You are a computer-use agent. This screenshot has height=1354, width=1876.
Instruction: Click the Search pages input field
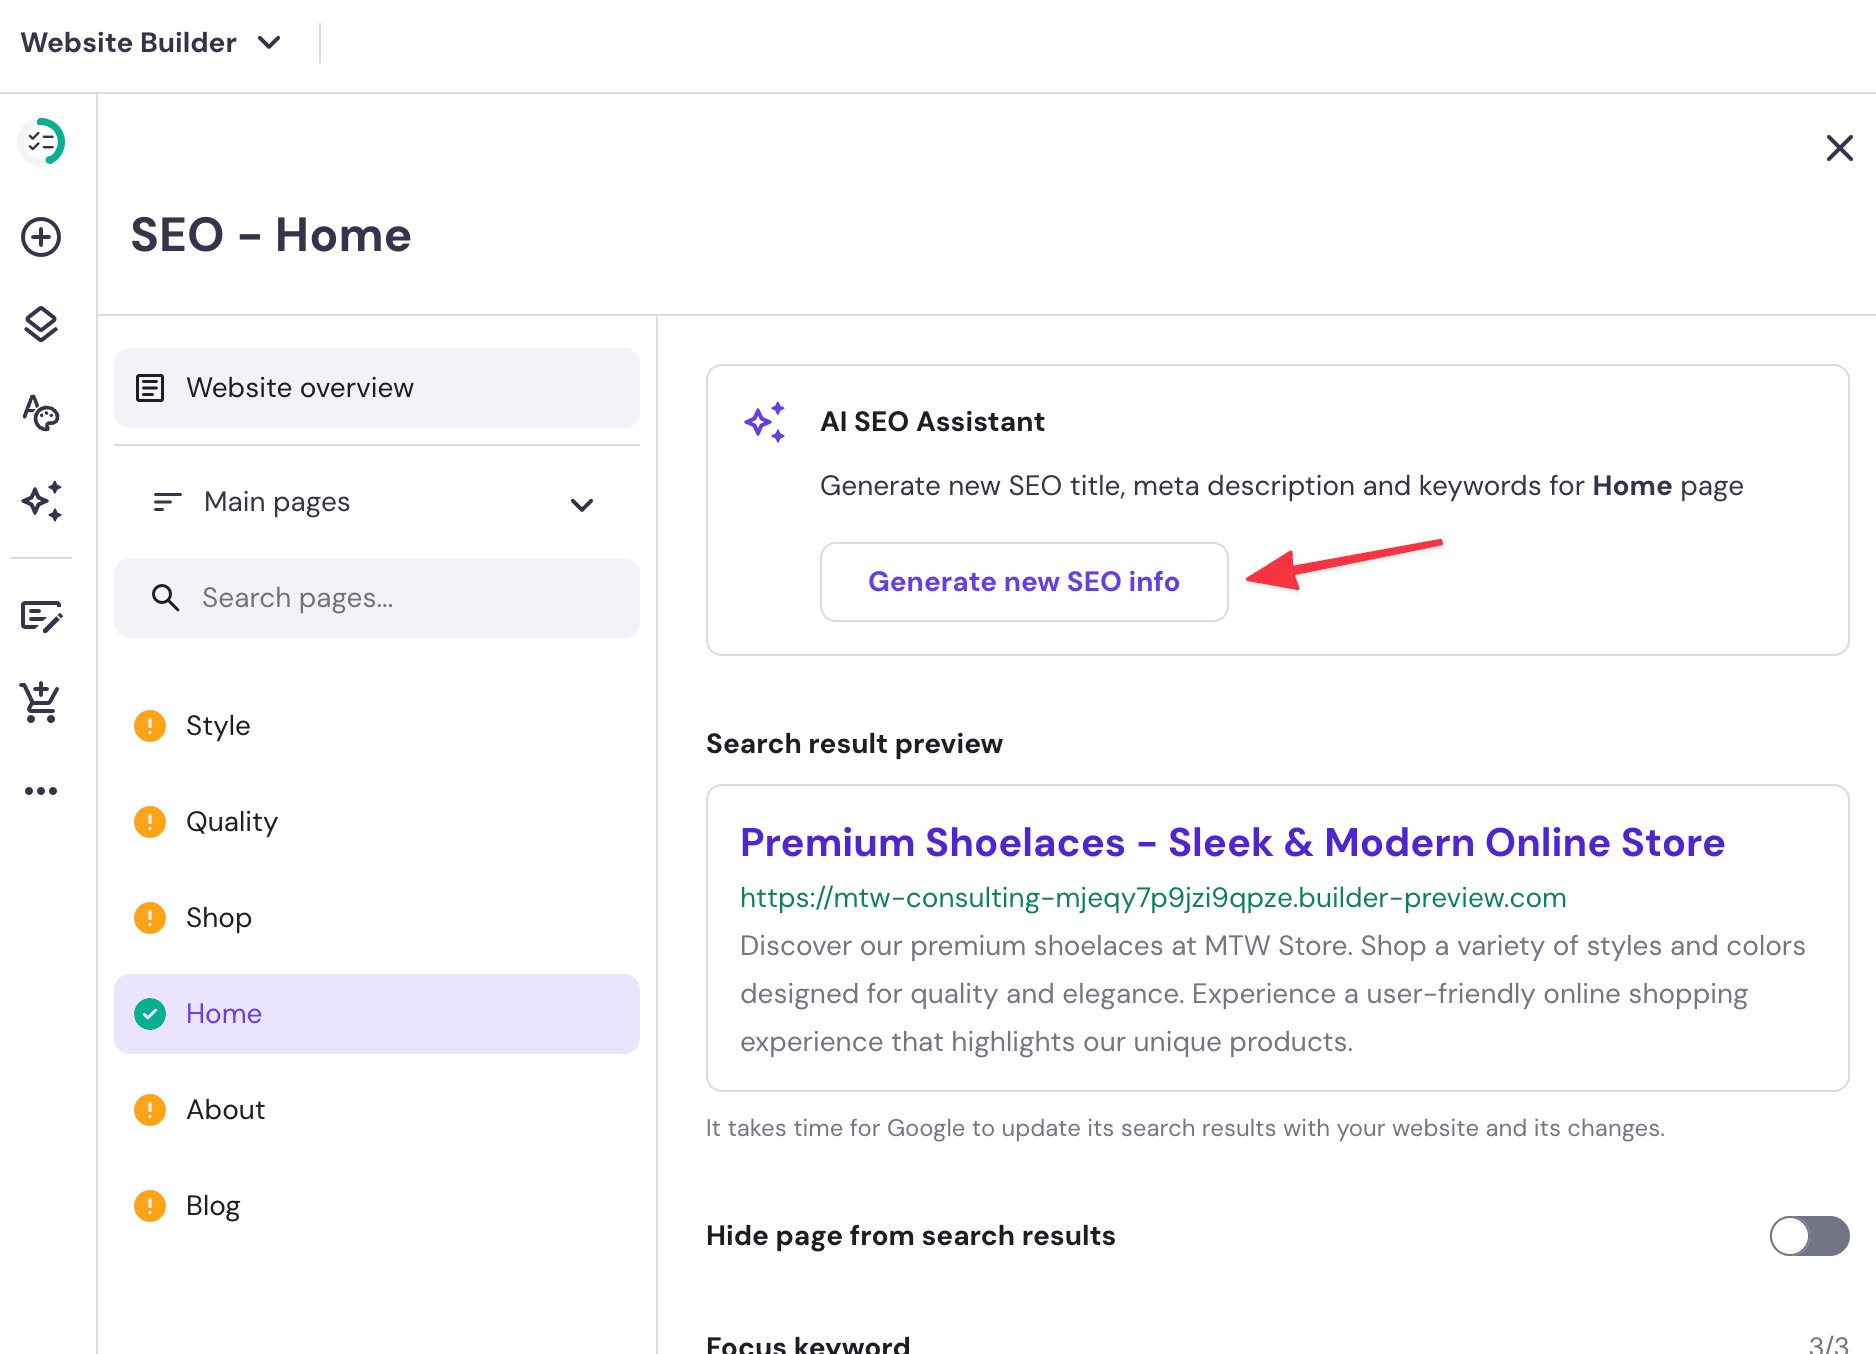377,597
